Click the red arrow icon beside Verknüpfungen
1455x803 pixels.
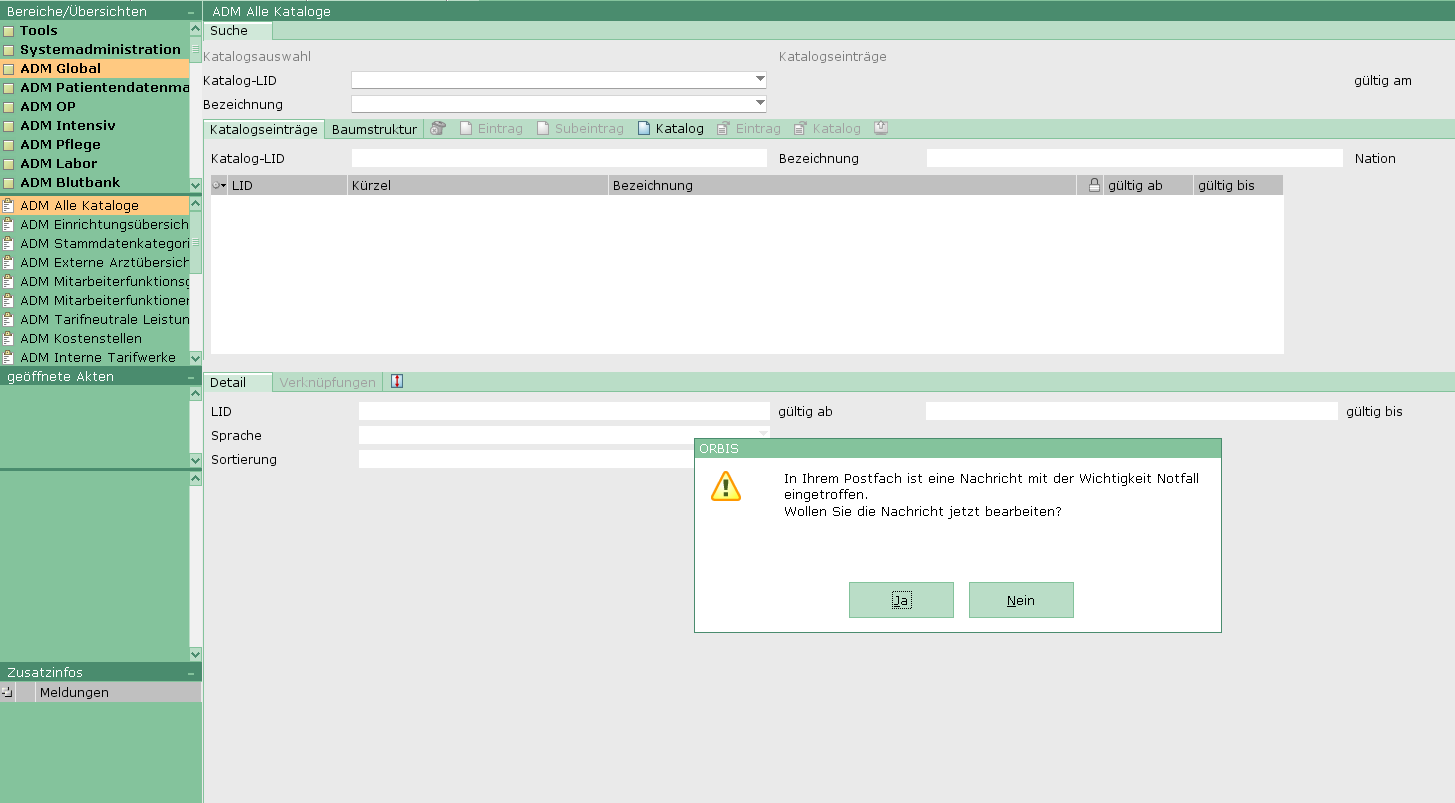tap(397, 382)
